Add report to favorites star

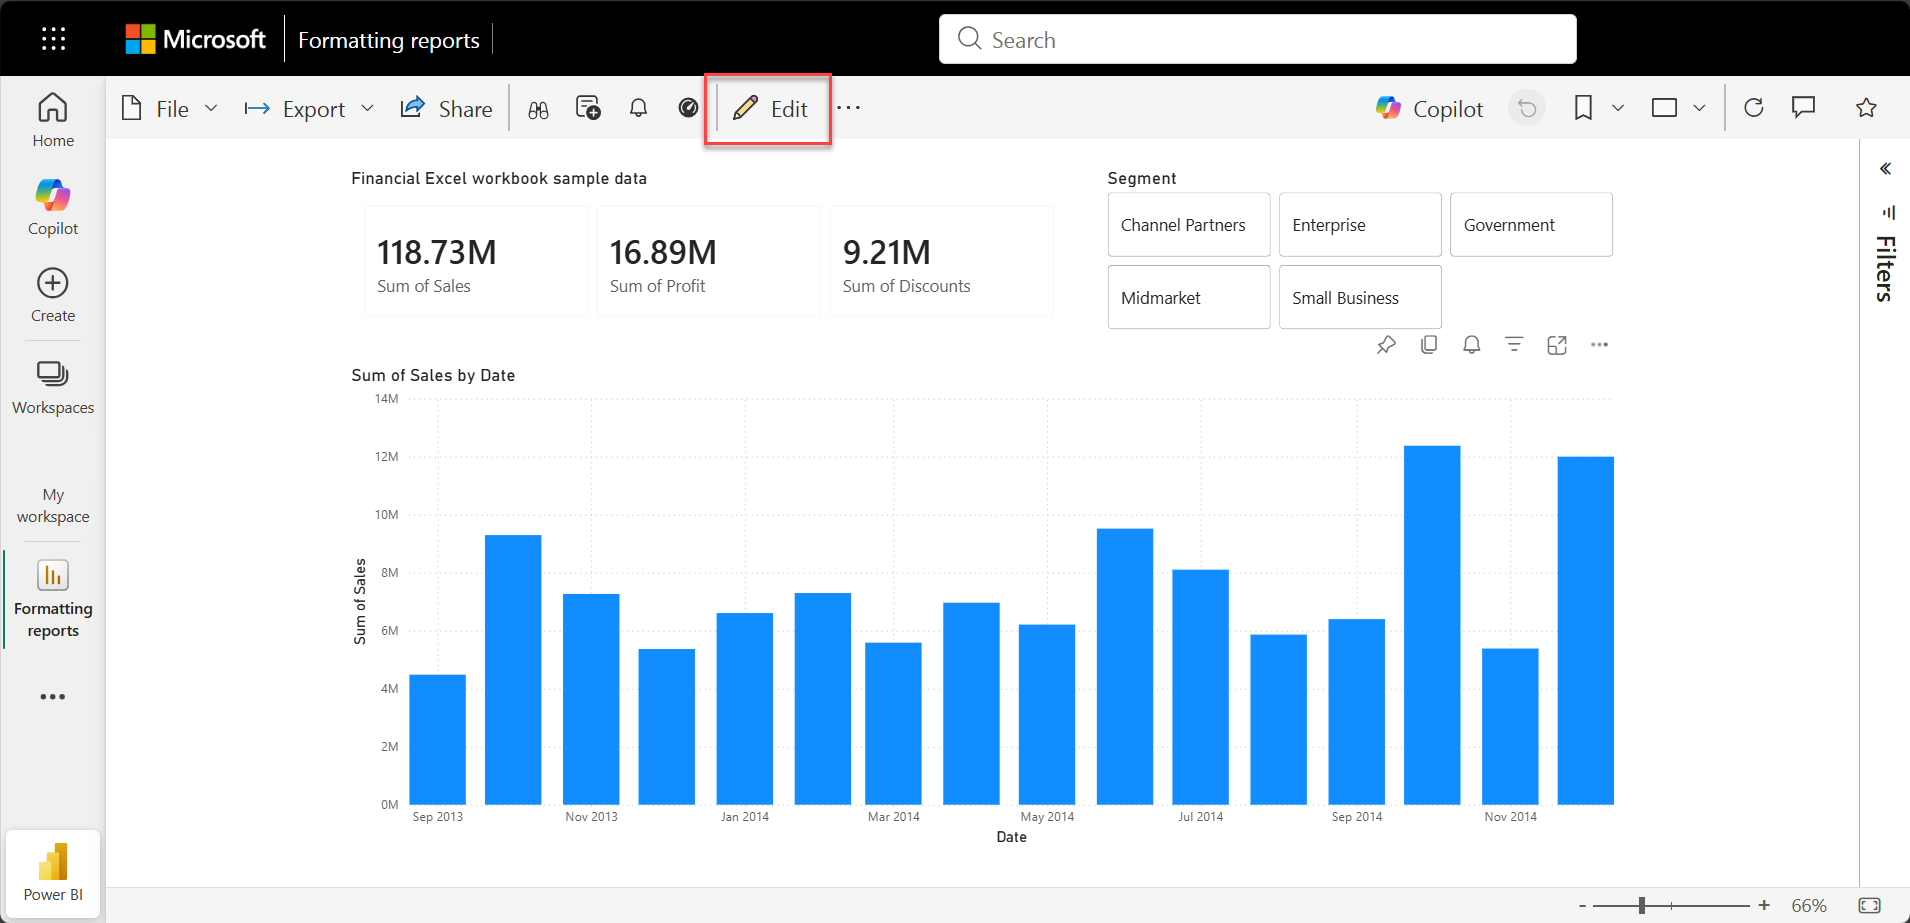tap(1866, 108)
